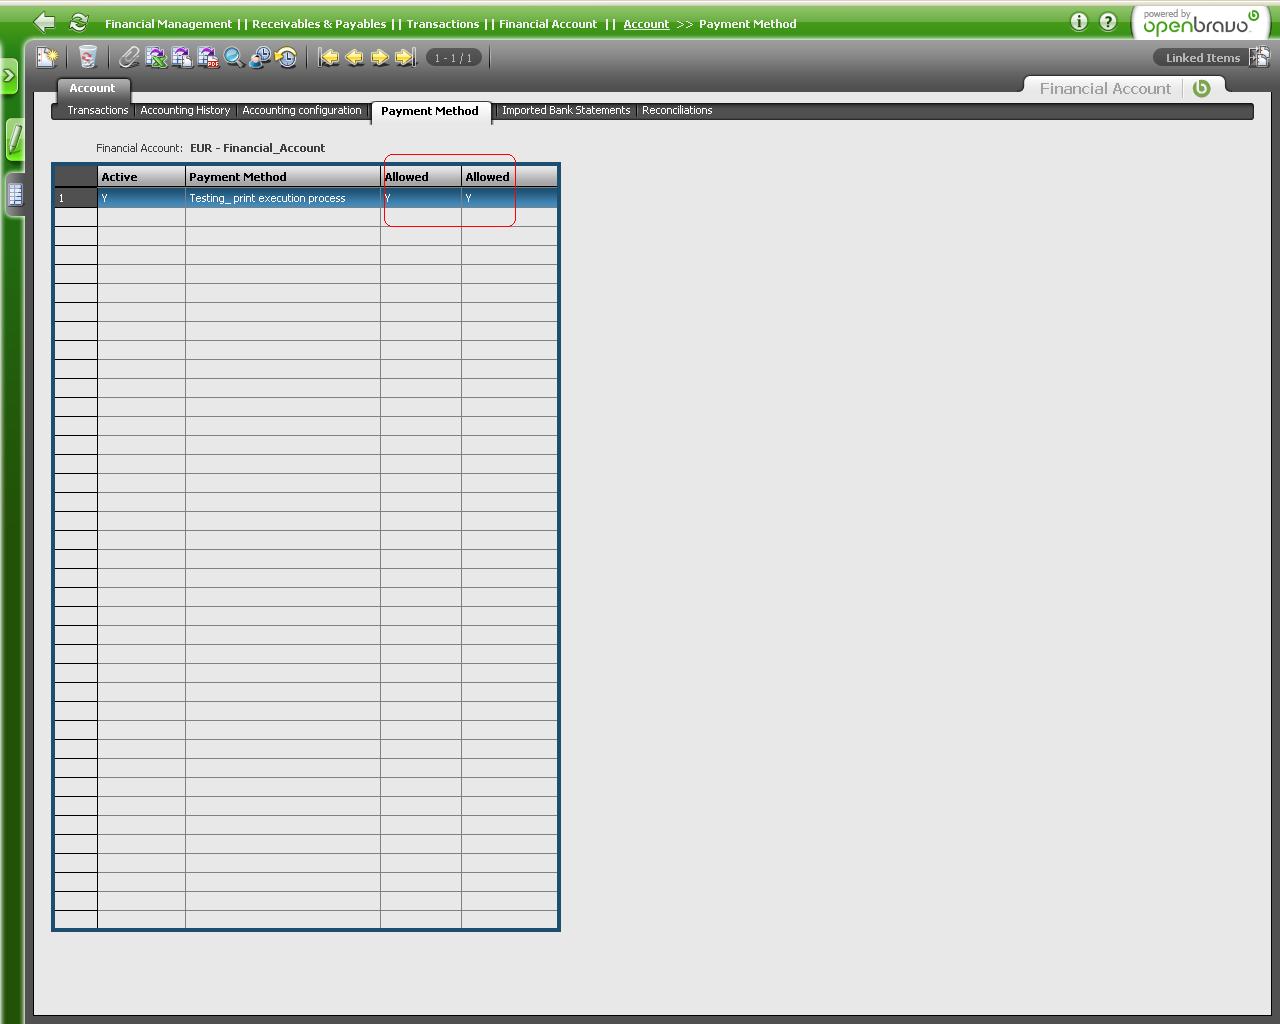1280x1024 pixels.
Task: Sort by the Active column header
Action: click(x=141, y=177)
